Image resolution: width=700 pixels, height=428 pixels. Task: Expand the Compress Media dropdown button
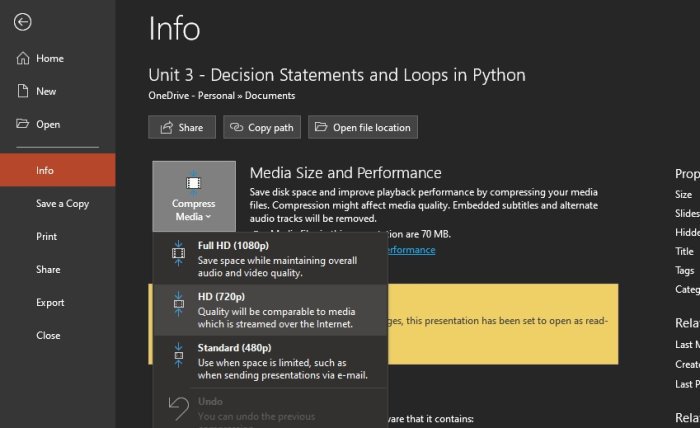[194, 196]
